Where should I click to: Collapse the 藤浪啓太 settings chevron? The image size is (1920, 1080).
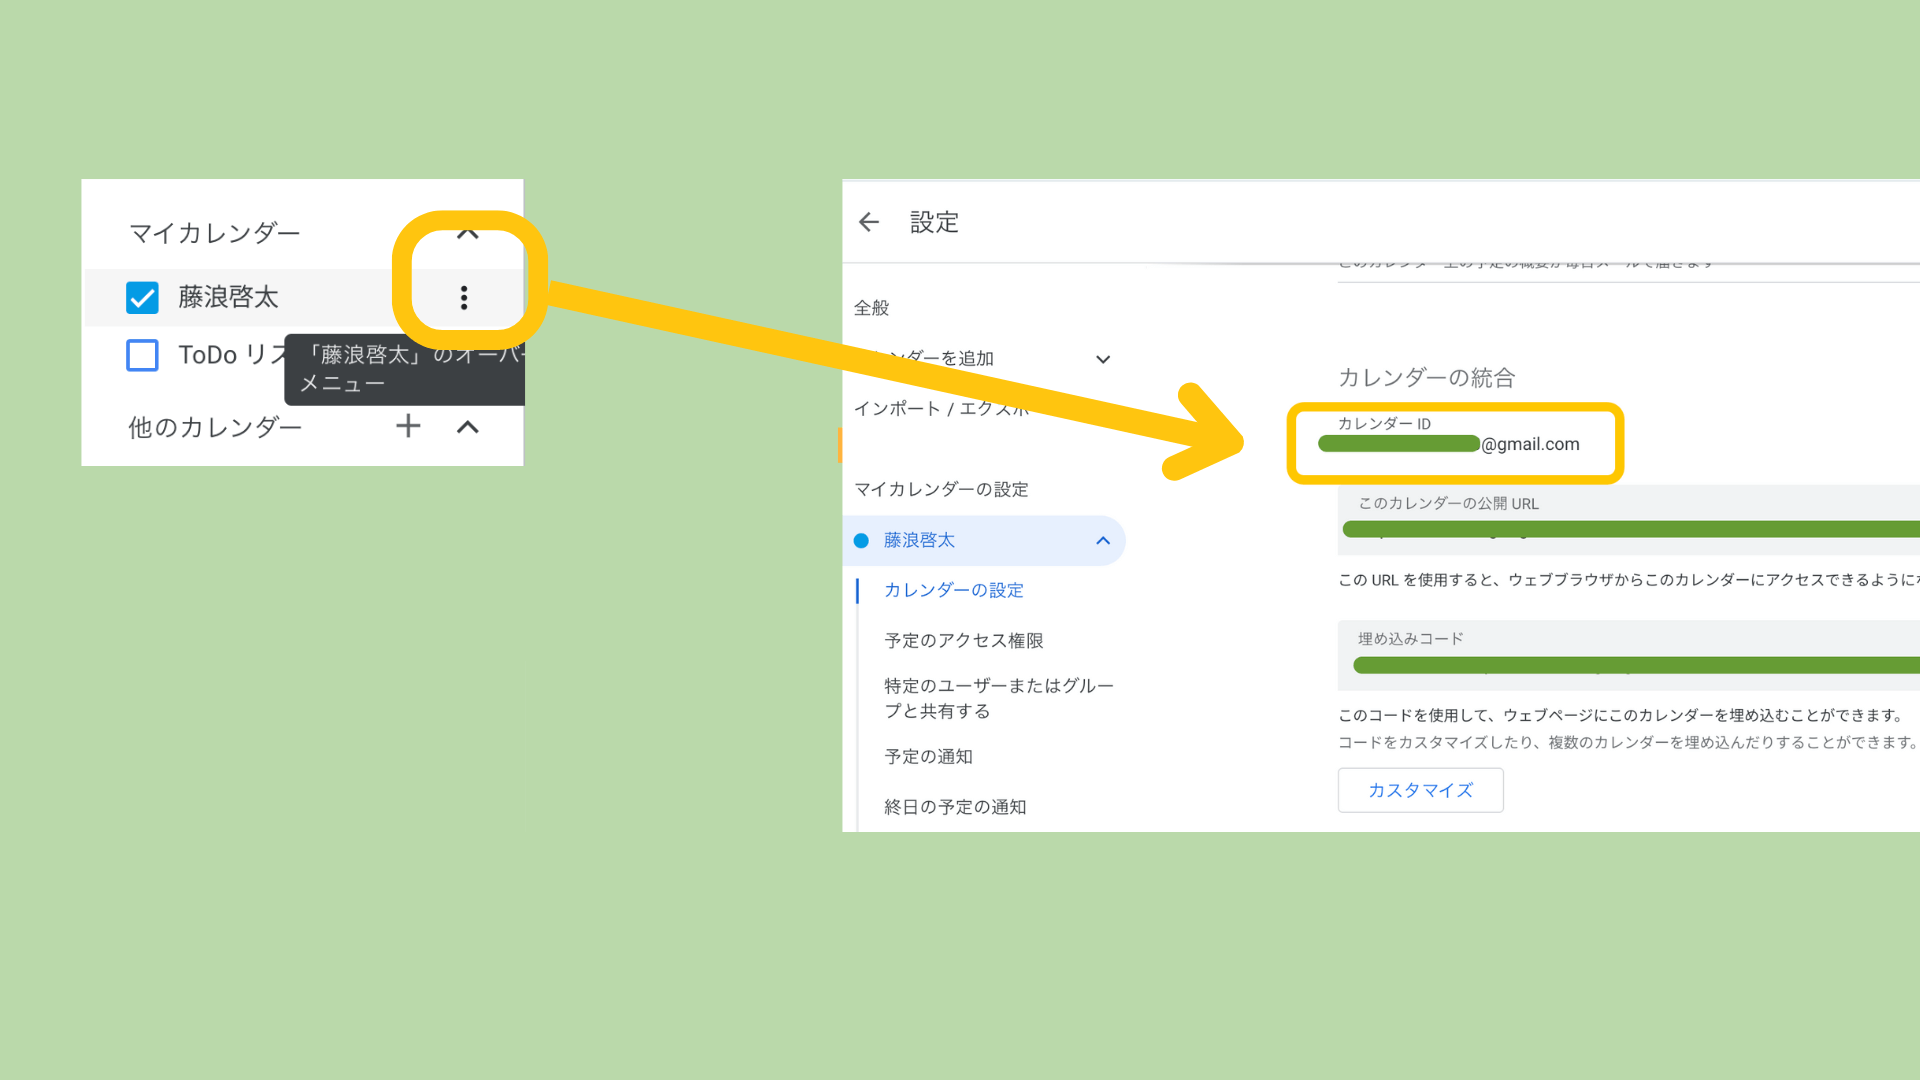click(x=1103, y=541)
